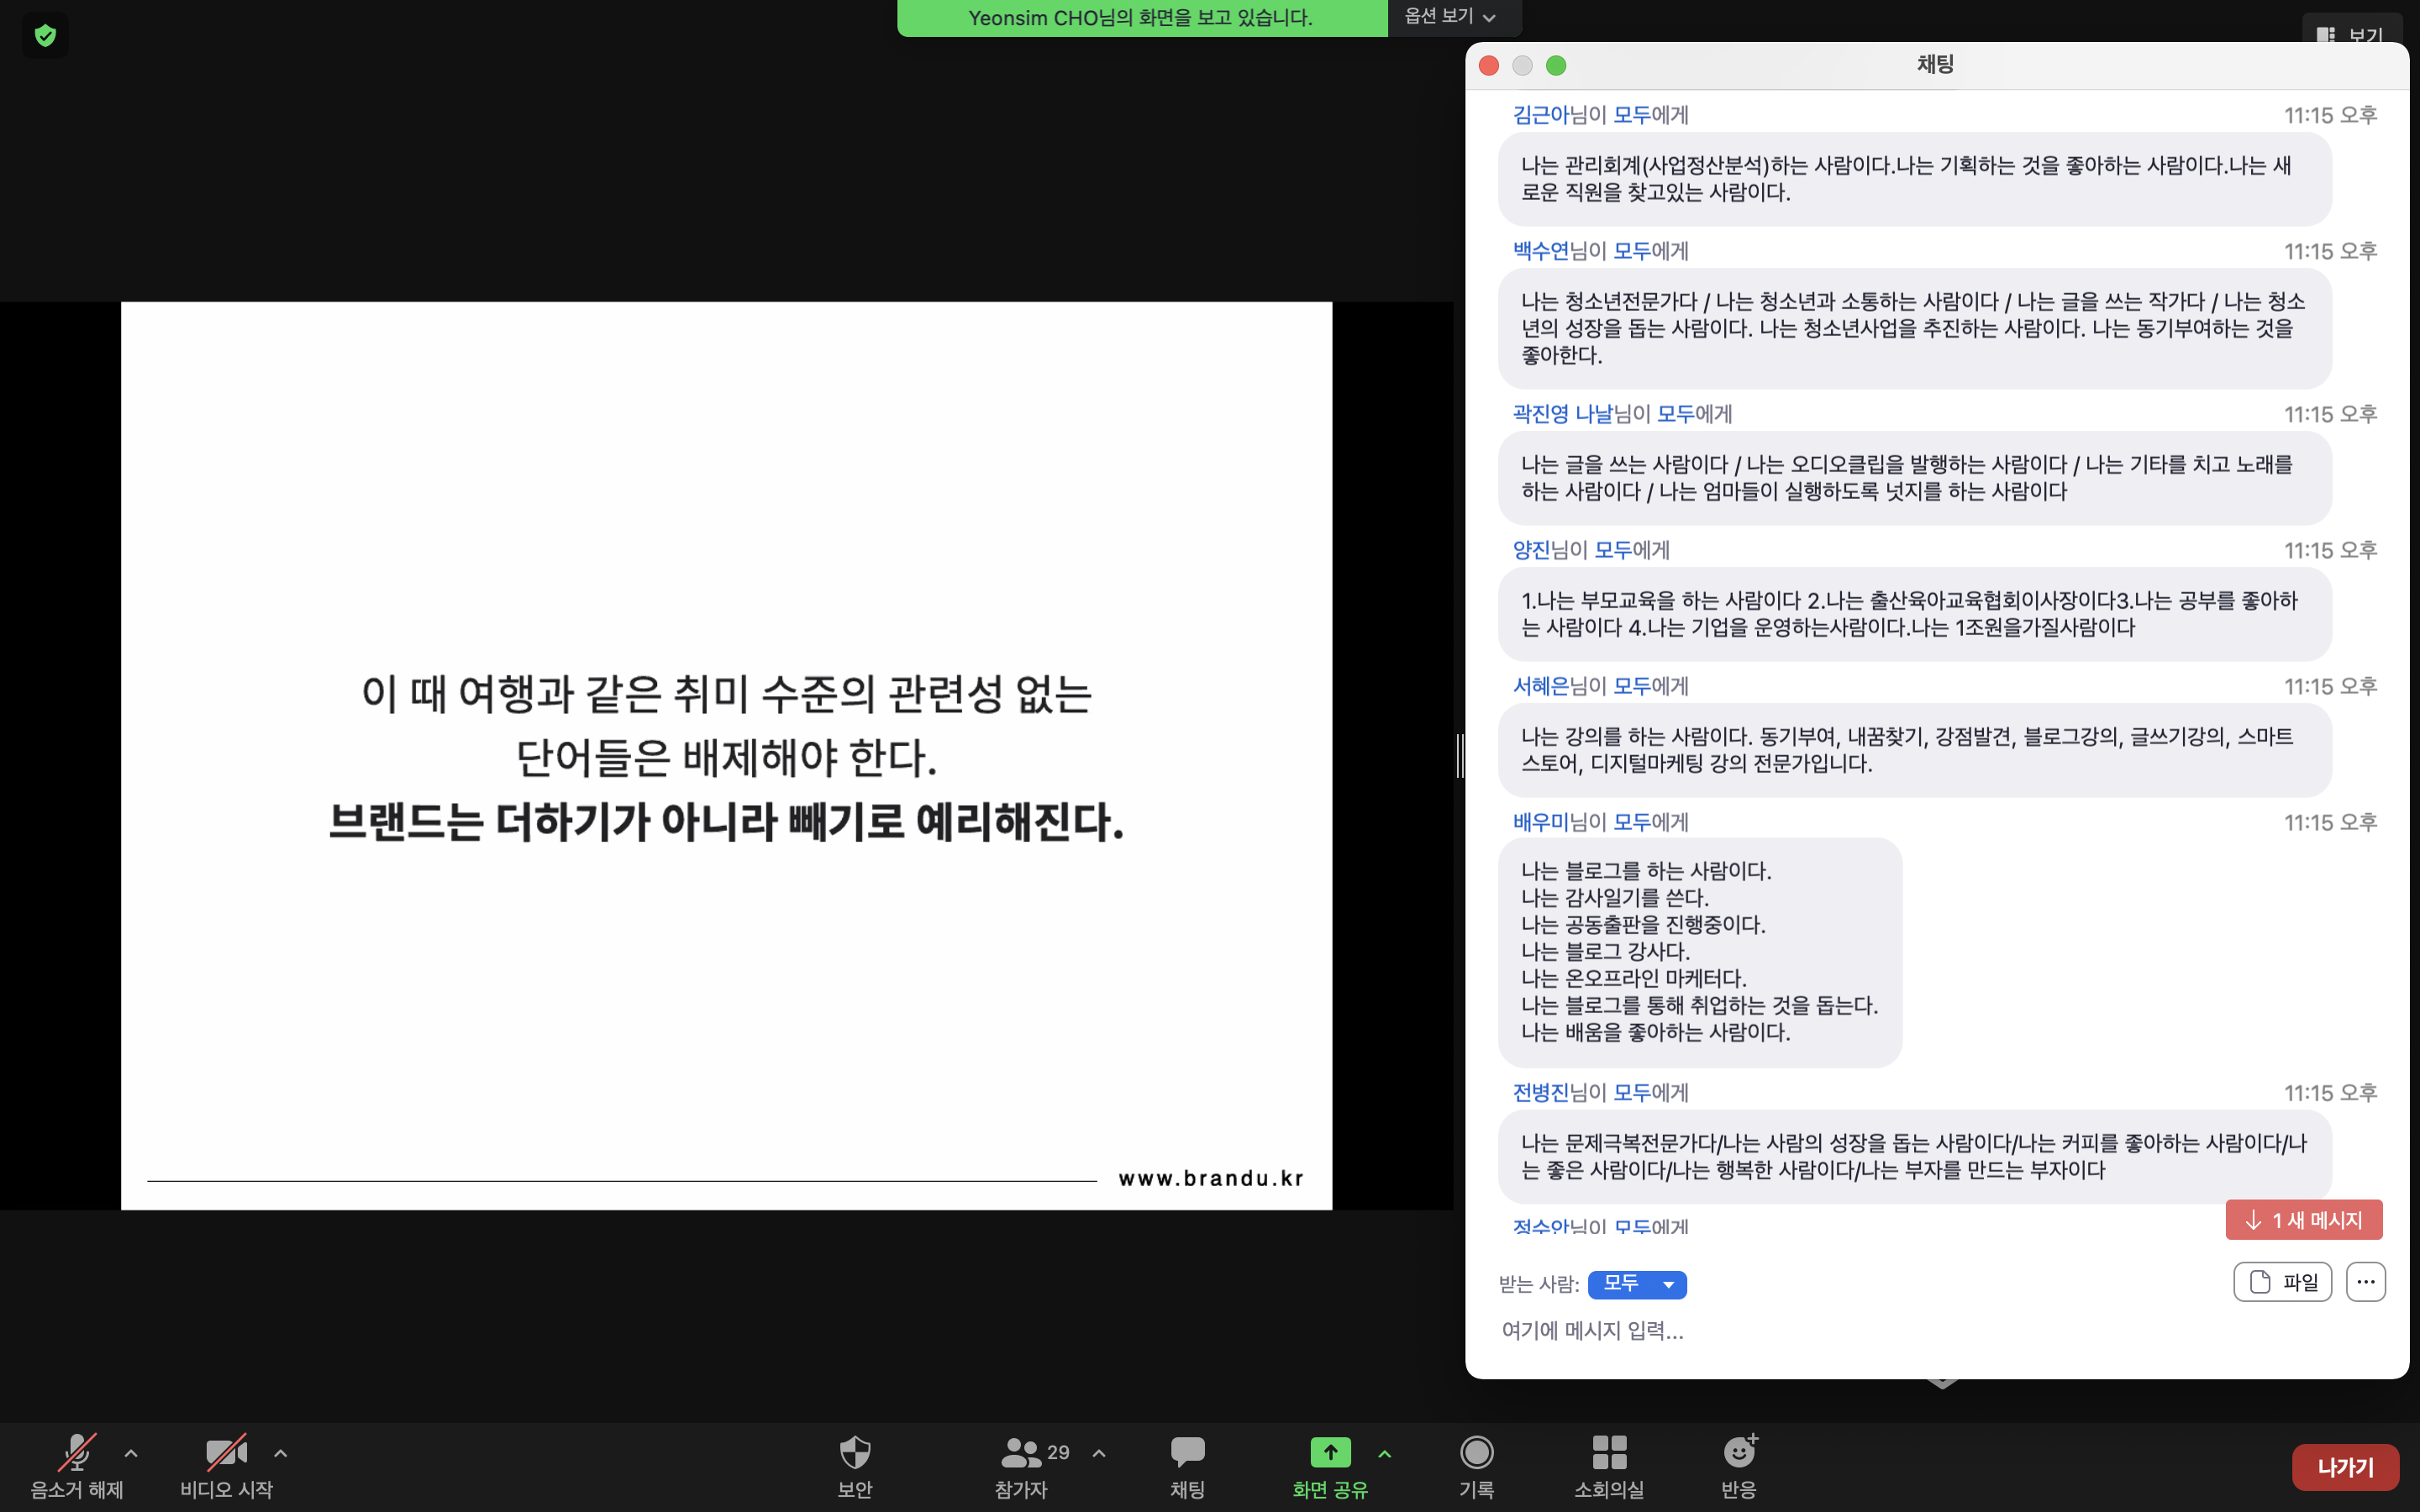This screenshot has width=2420, height=1512.
Task: Open chat more options ellipsis button
Action: point(2365,1282)
